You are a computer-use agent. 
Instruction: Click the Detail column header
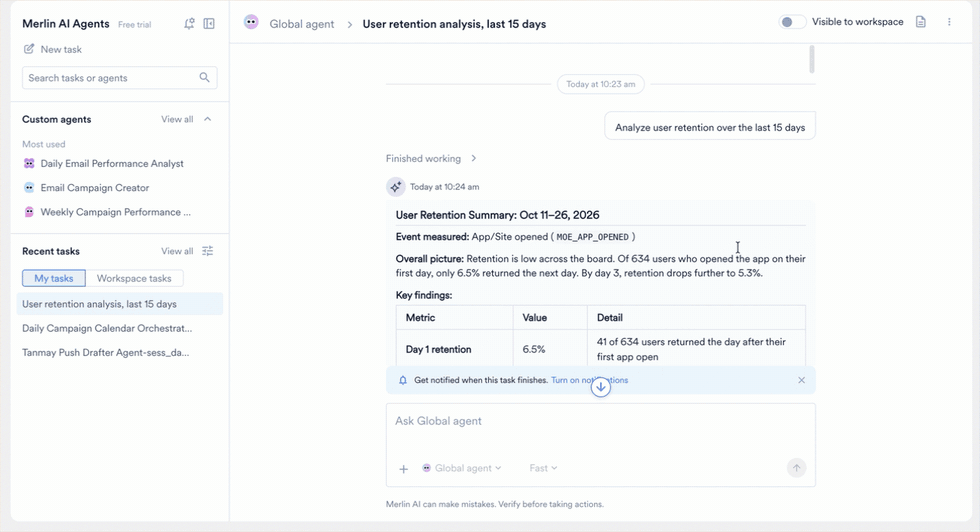point(696,318)
